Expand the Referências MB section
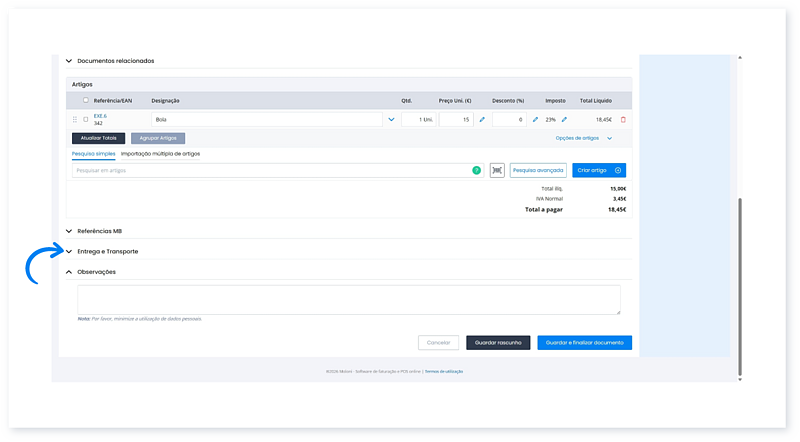The image size is (800, 442). click(x=69, y=231)
